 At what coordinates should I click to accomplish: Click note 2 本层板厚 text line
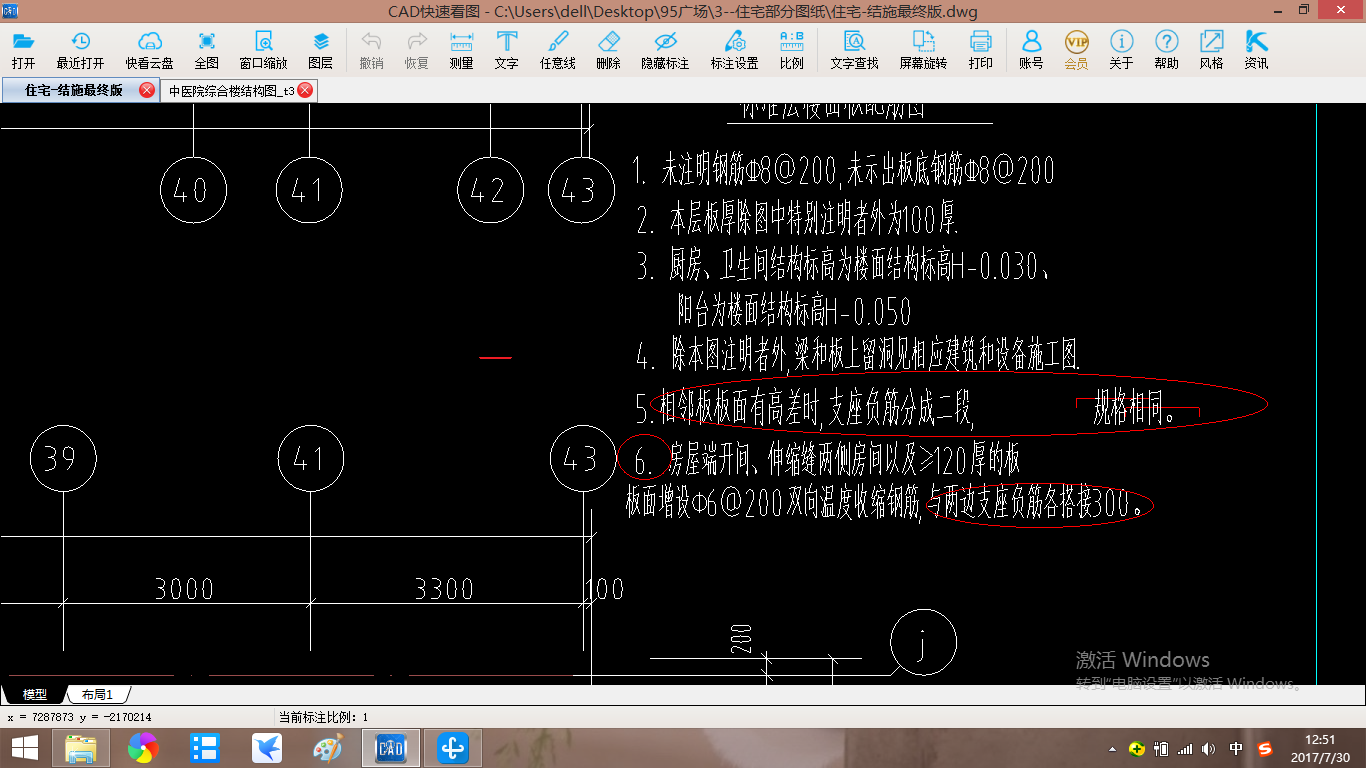[797, 219]
